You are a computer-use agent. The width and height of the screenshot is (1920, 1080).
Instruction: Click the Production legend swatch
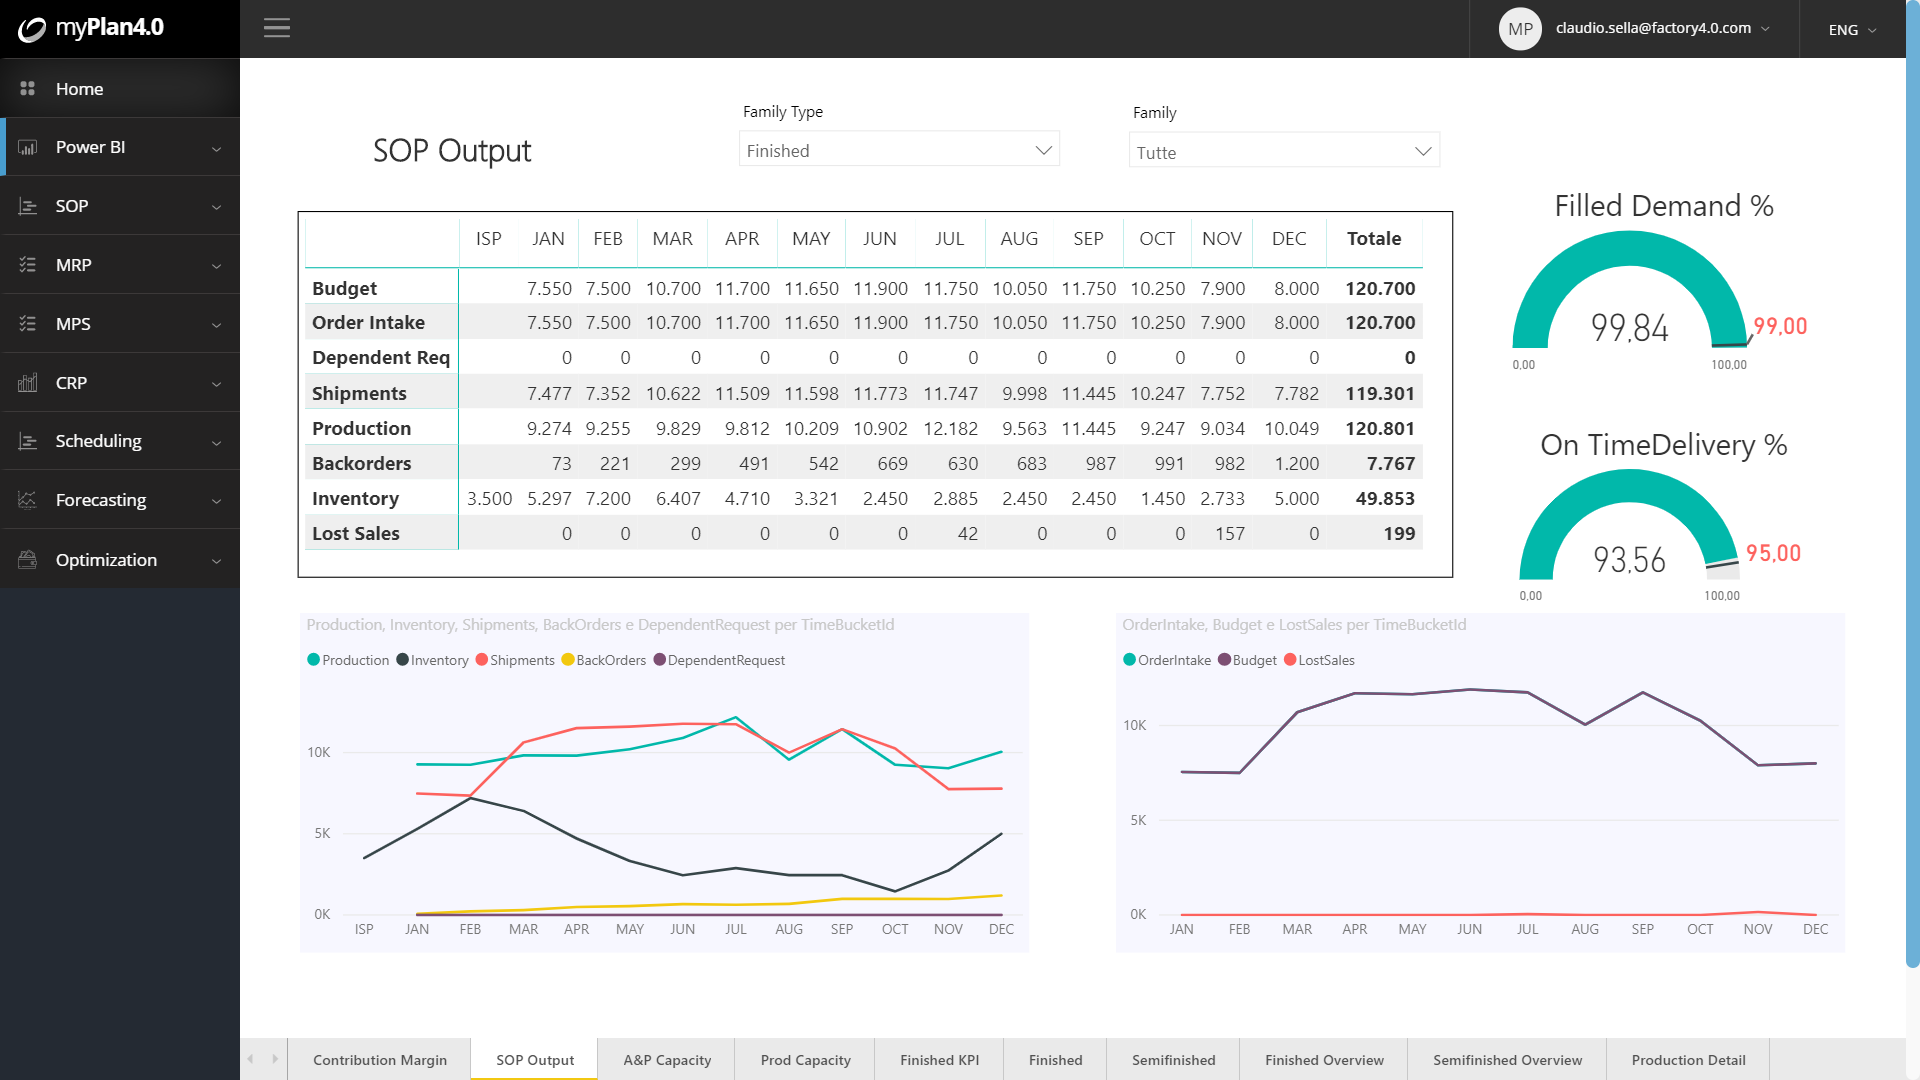point(313,660)
